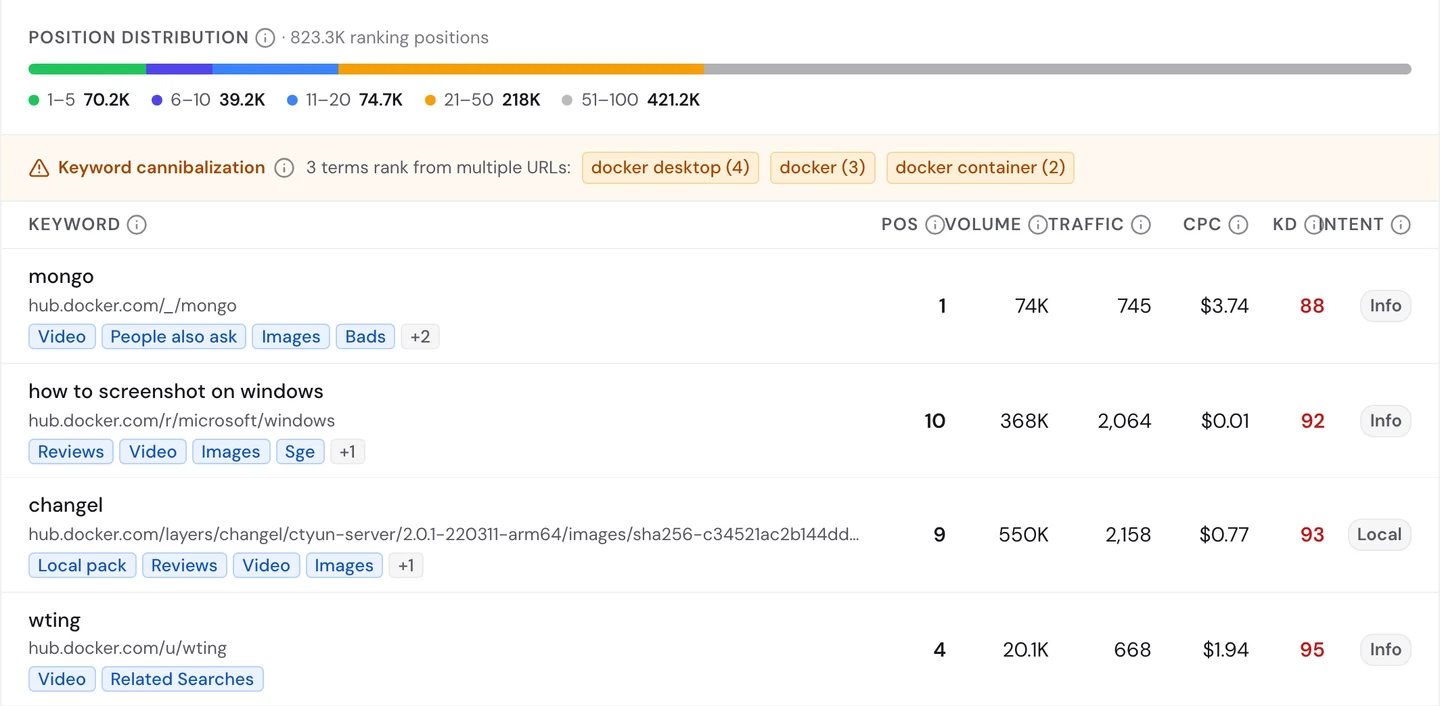Open hub.docker.com/_/mongo URL
The width and height of the screenshot is (1440, 706).
pyautogui.click(x=132, y=306)
